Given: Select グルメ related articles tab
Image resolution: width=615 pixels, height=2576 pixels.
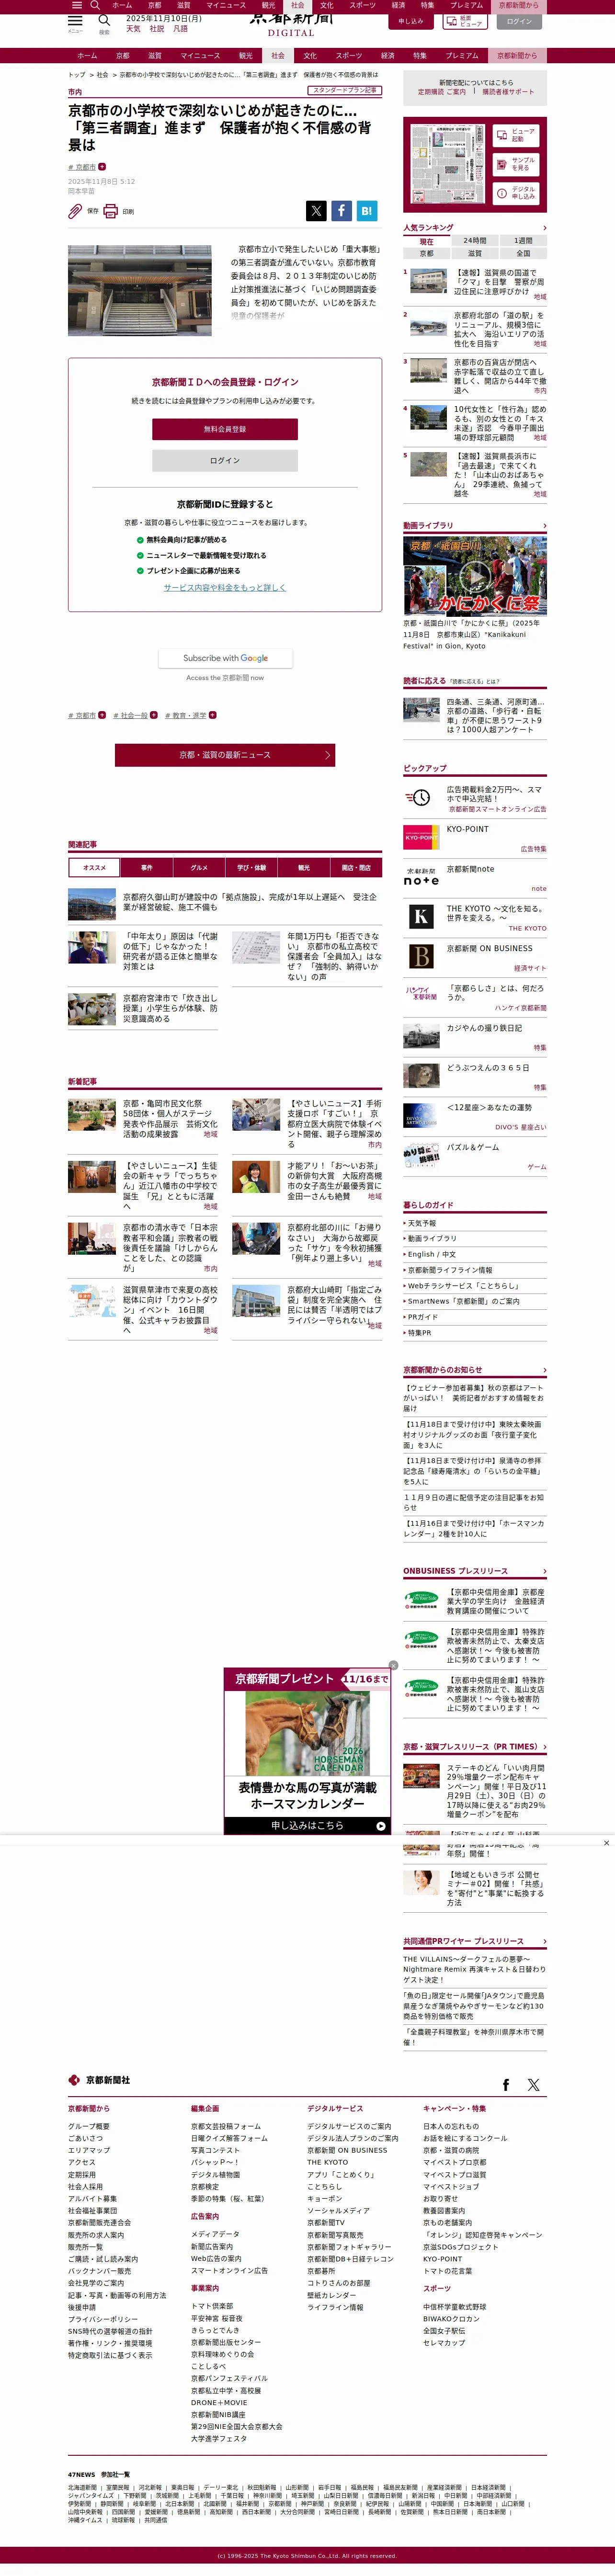Looking at the screenshot, I should point(199,867).
